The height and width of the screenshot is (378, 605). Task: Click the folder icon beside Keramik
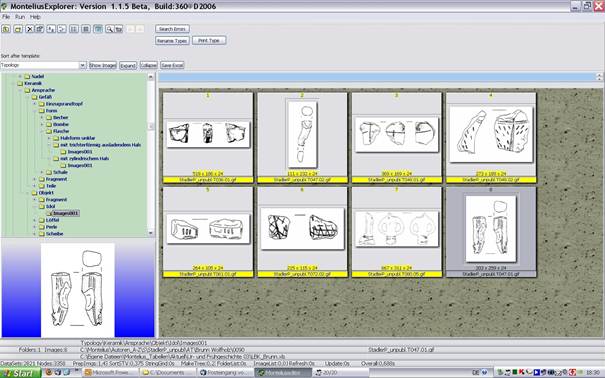[20, 83]
